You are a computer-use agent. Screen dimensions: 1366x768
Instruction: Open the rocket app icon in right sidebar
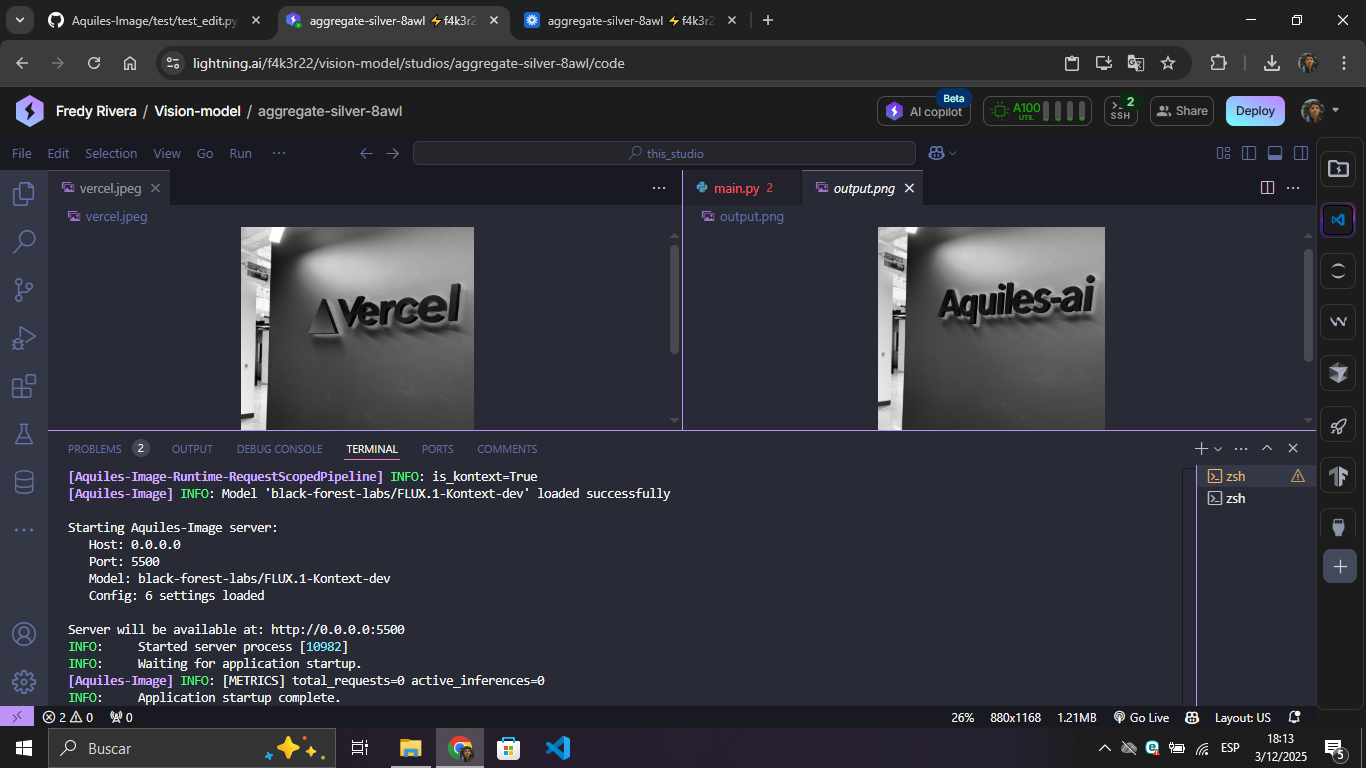1338,426
